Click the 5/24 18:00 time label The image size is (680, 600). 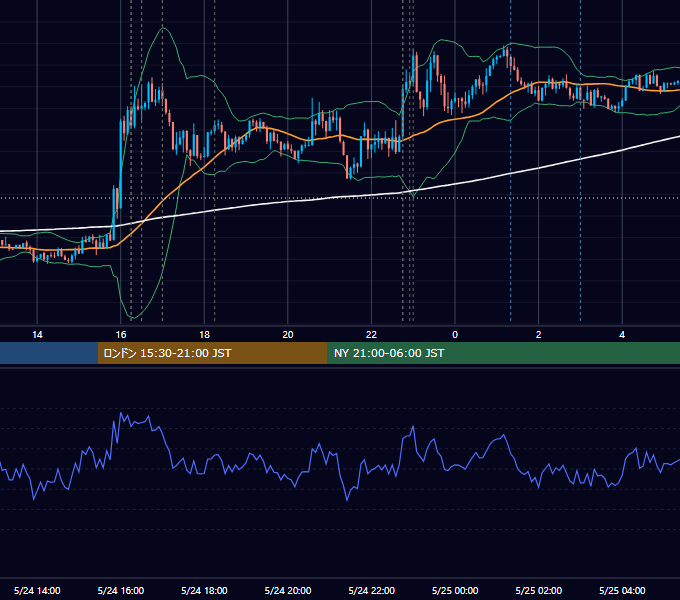204,590
